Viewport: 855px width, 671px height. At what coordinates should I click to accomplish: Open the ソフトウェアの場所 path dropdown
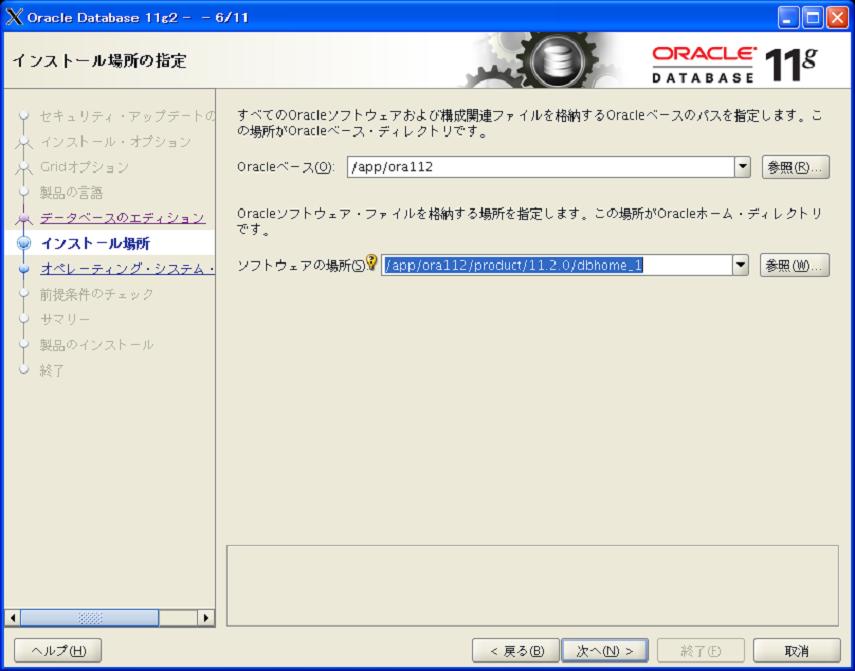740,265
